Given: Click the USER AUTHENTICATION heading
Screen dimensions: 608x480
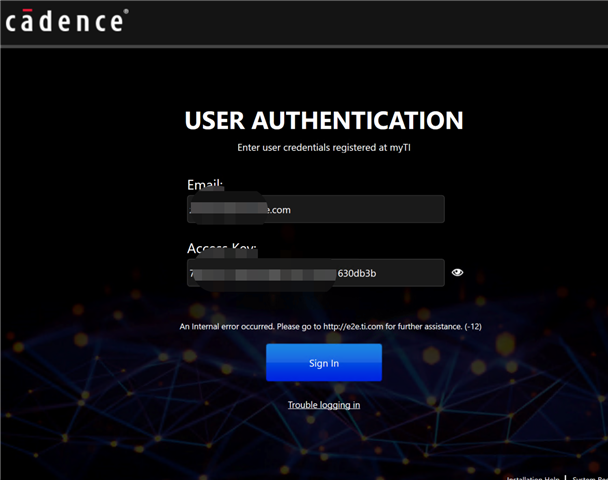Looking at the screenshot, I should (x=324, y=121).
